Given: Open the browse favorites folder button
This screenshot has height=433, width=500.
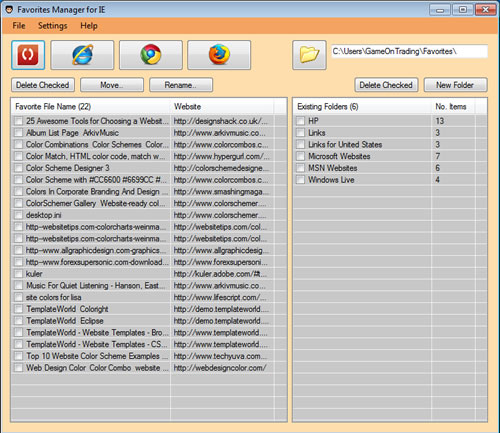Looking at the screenshot, I should coord(309,55).
